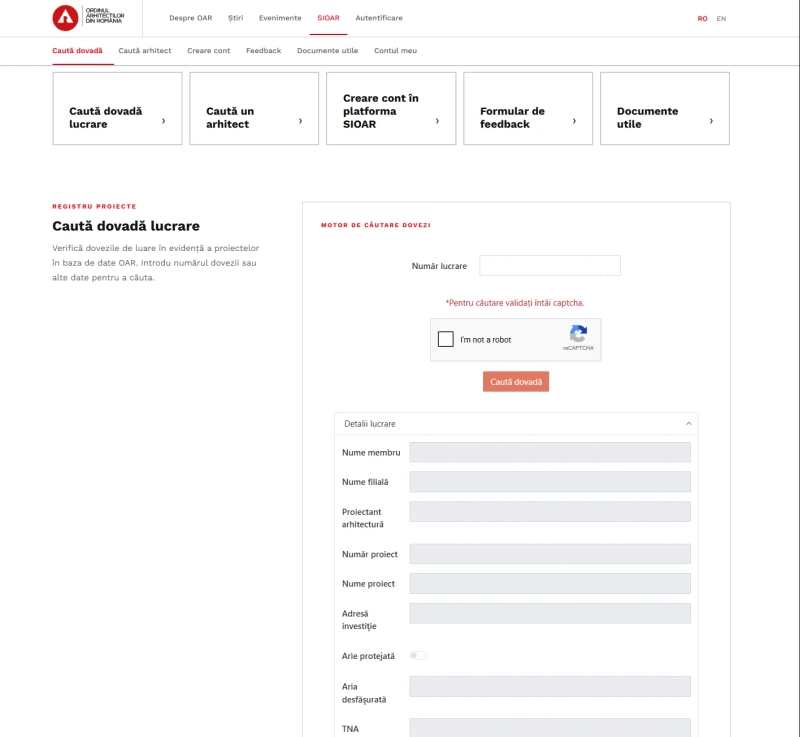Check the I'm not a robot checkbox
This screenshot has height=737, width=800.
click(445, 339)
